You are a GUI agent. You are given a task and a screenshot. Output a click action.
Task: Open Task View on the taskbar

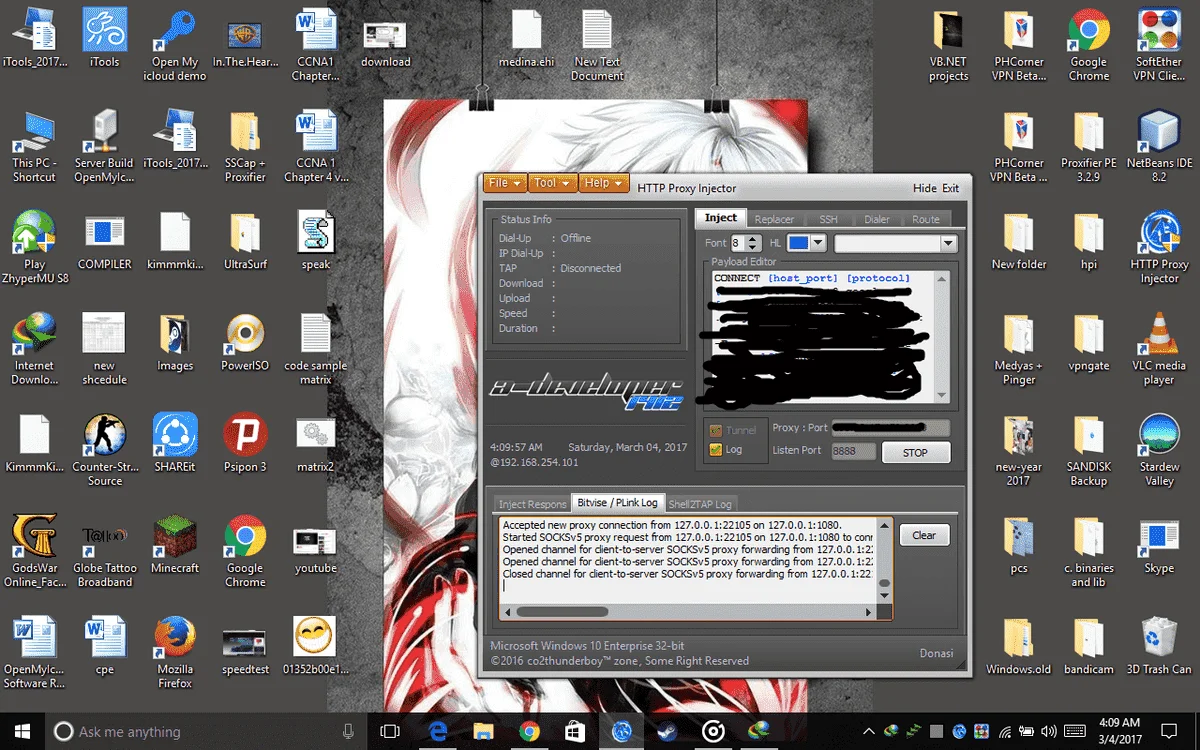(391, 731)
